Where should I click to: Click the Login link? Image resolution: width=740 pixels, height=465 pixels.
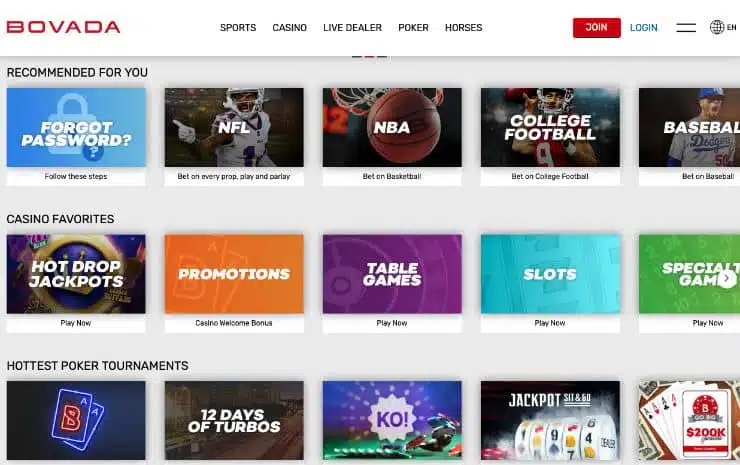643,28
